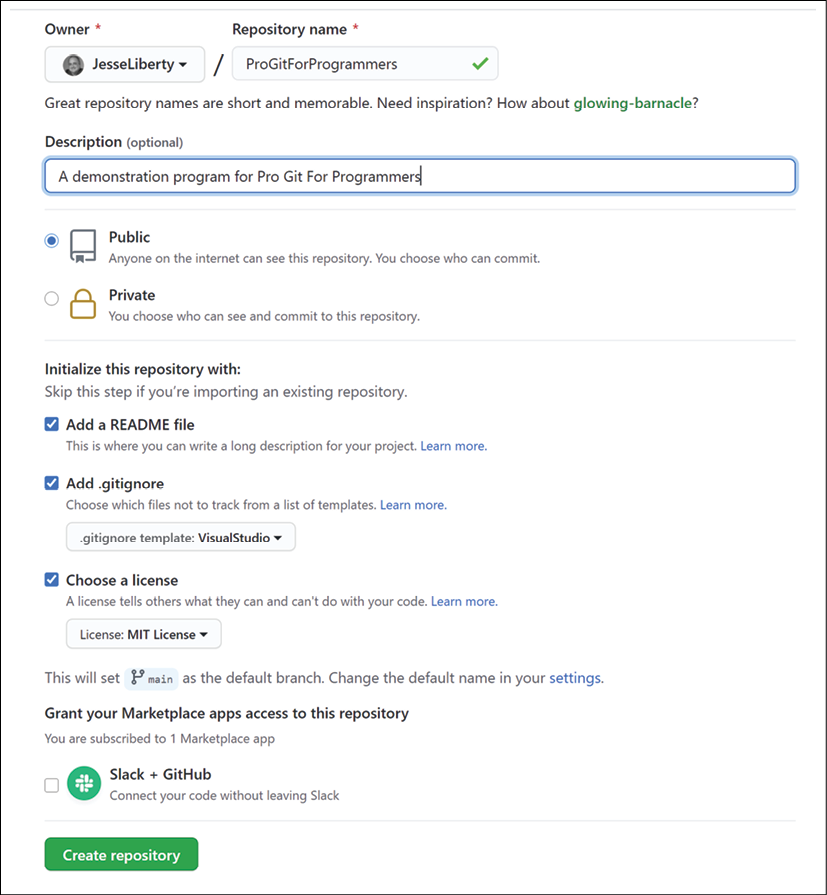Image resolution: width=827 pixels, height=895 pixels.
Task: Select the Private radio button
Action: point(51,299)
